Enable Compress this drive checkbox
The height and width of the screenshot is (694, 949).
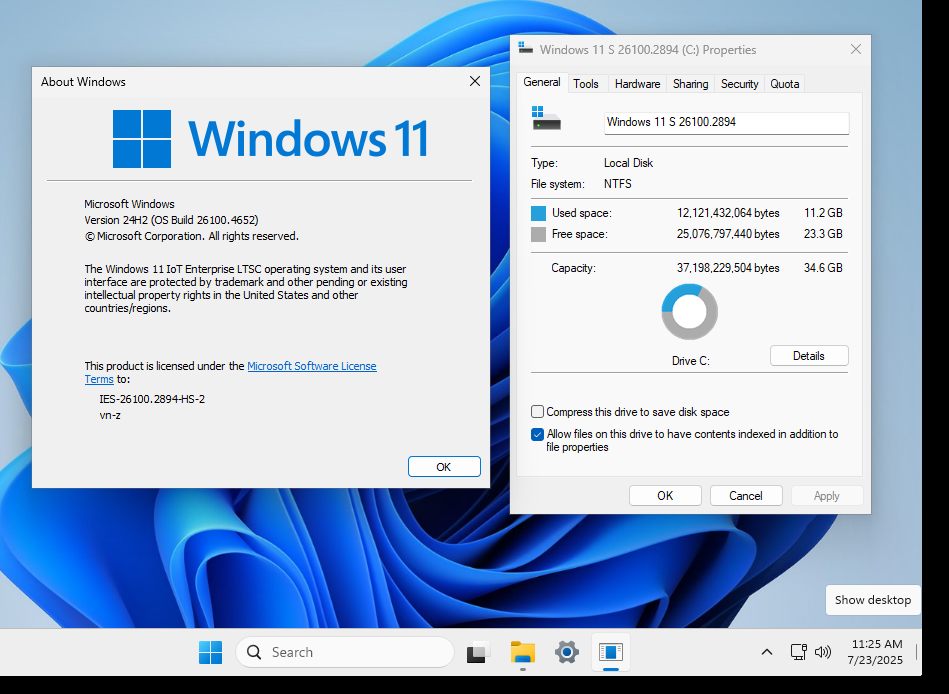coord(537,412)
